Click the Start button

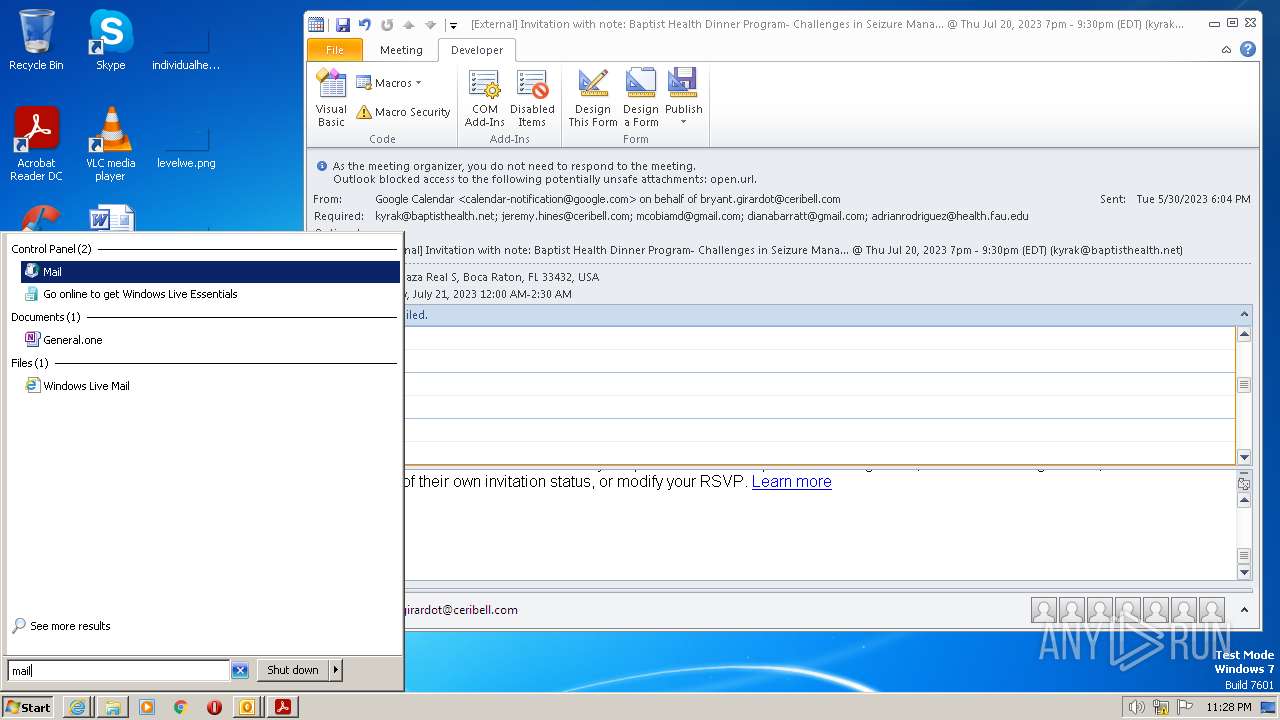coord(28,707)
